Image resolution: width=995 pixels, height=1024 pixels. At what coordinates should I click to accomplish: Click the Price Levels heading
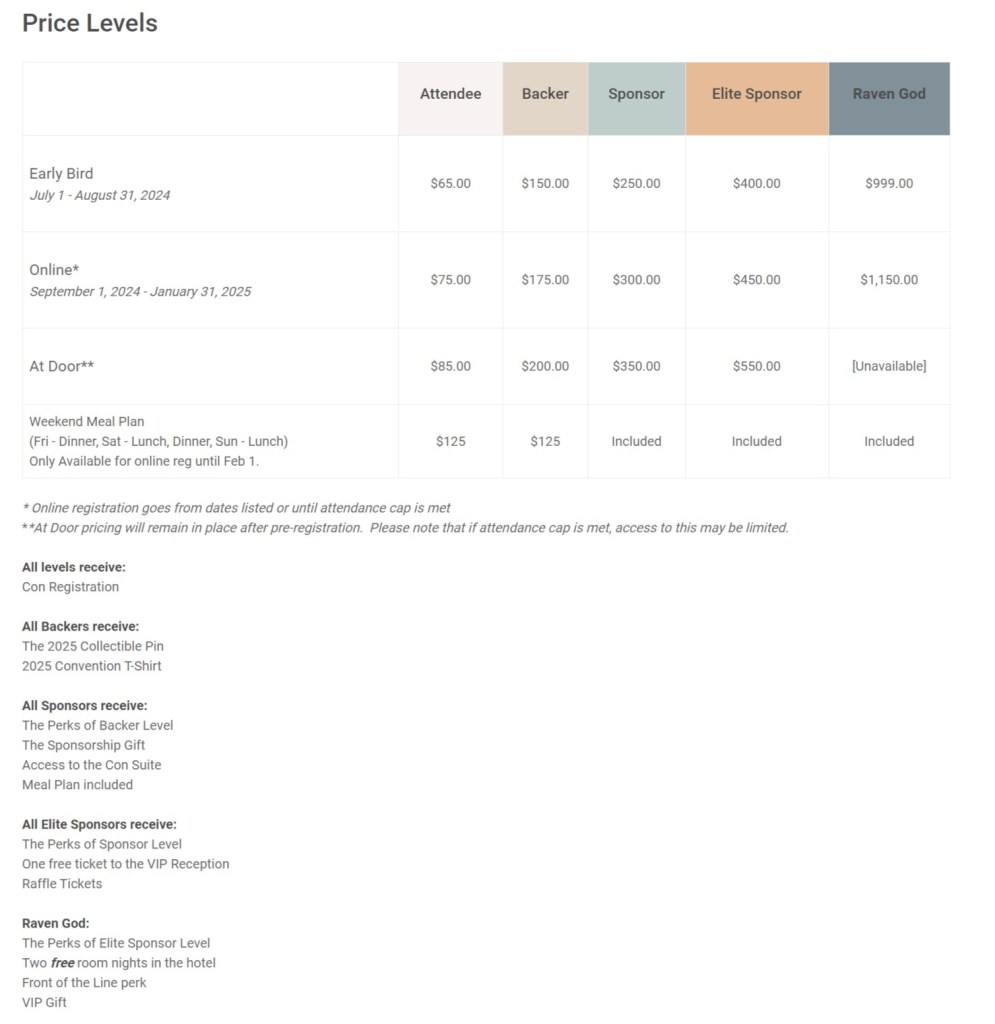pos(90,23)
